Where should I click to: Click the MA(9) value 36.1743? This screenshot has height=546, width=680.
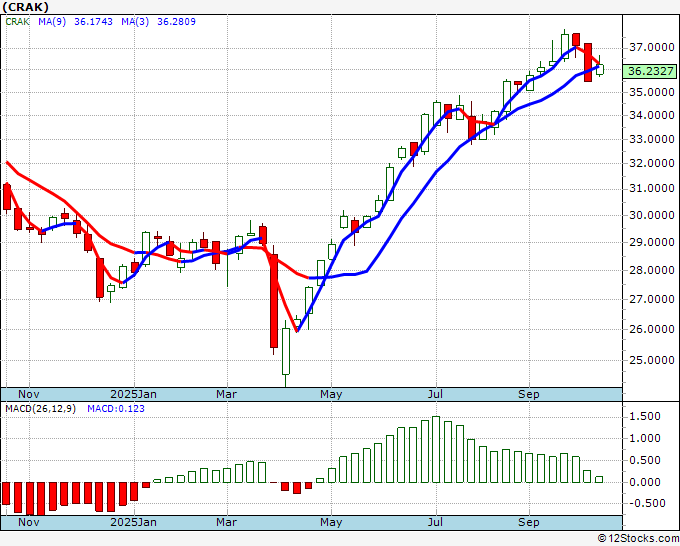pyautogui.click(x=93, y=22)
